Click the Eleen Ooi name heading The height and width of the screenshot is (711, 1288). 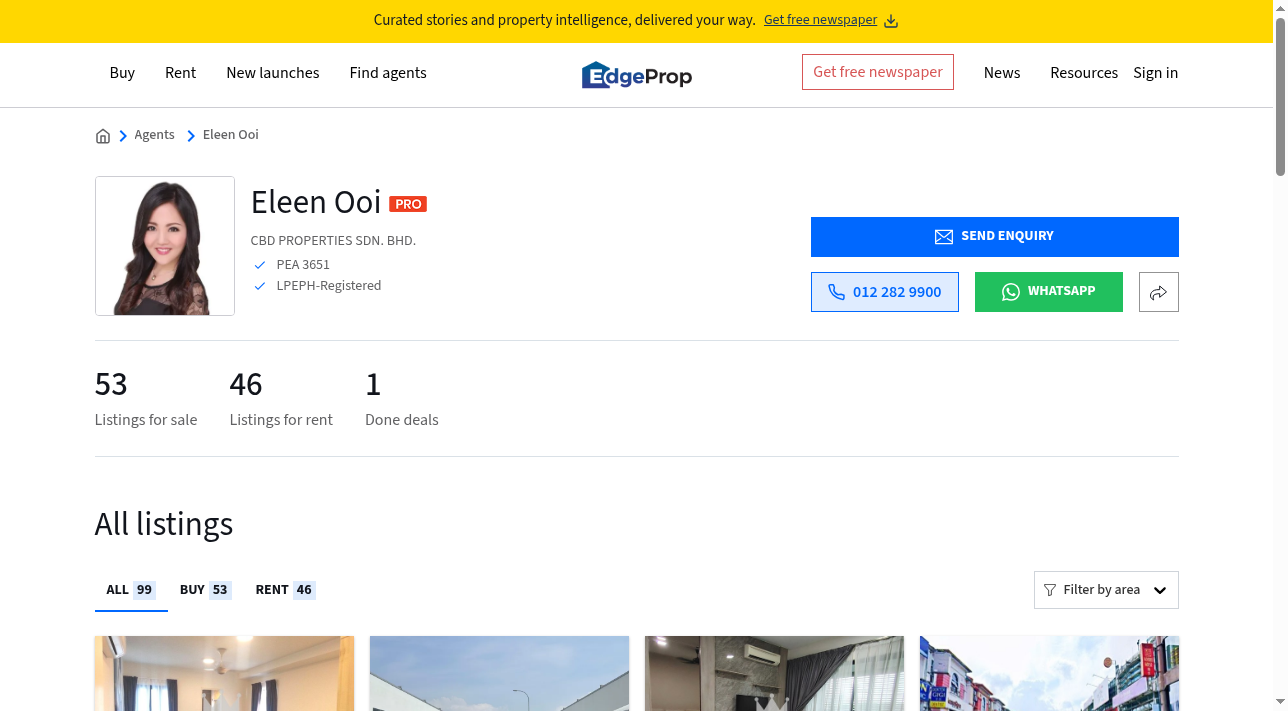click(316, 202)
